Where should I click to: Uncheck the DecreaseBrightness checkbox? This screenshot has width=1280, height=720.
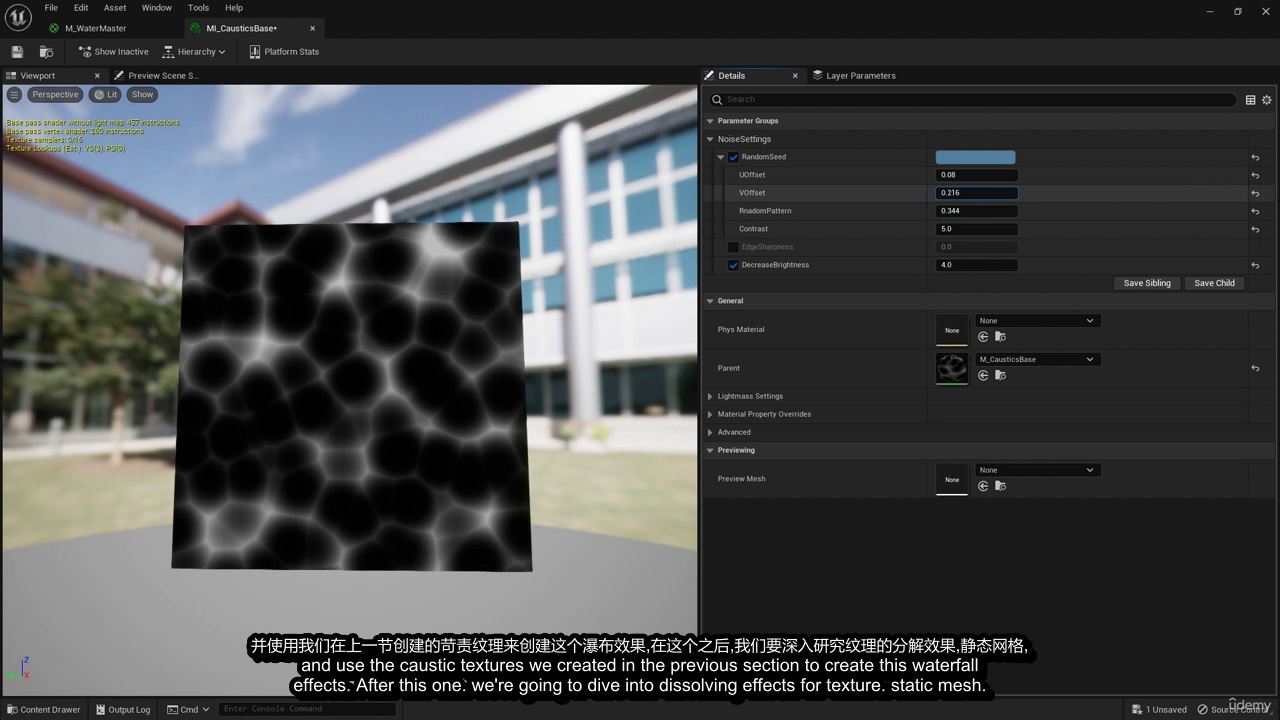(x=733, y=265)
